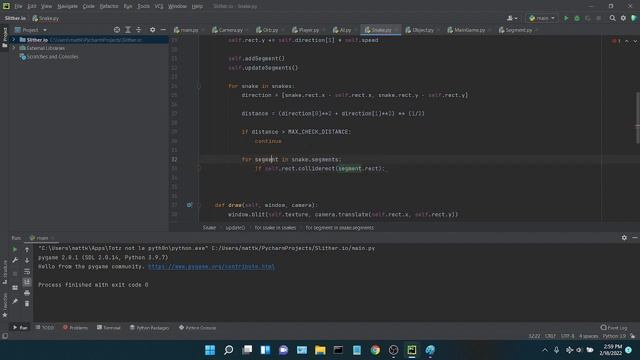
Task: Click the user account icon near run configuration
Action: [x=512, y=18]
